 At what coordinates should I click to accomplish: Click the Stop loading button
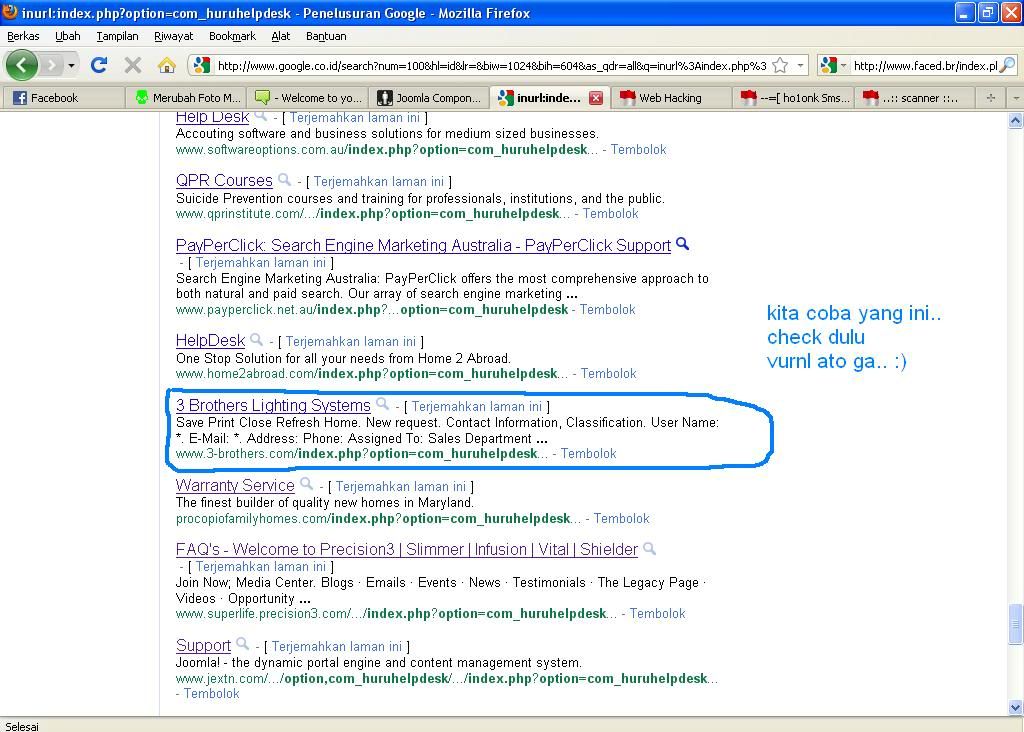click(132, 65)
